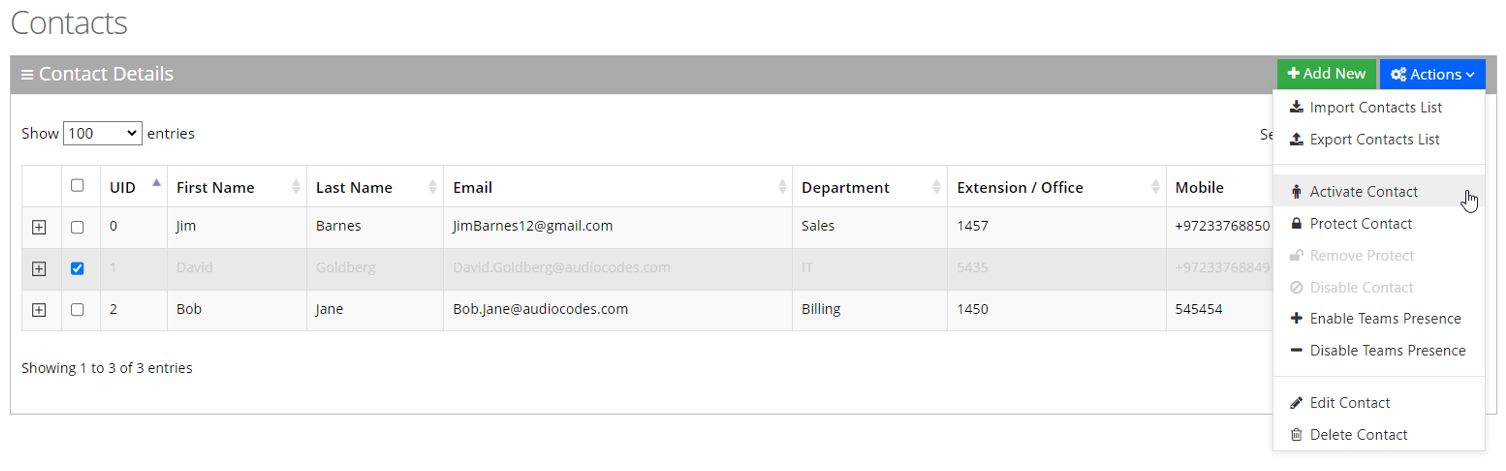Click the blue Actions dropdown button

click(x=1432, y=74)
